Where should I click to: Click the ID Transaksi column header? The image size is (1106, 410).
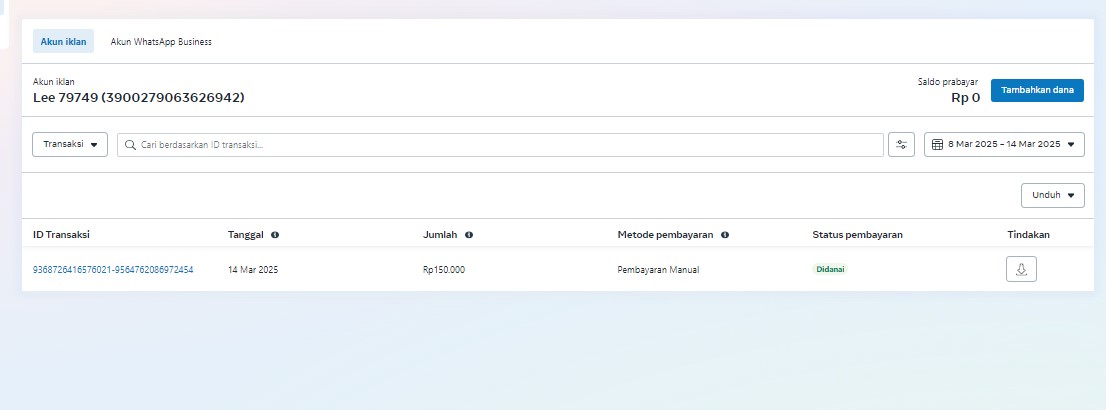coord(62,235)
